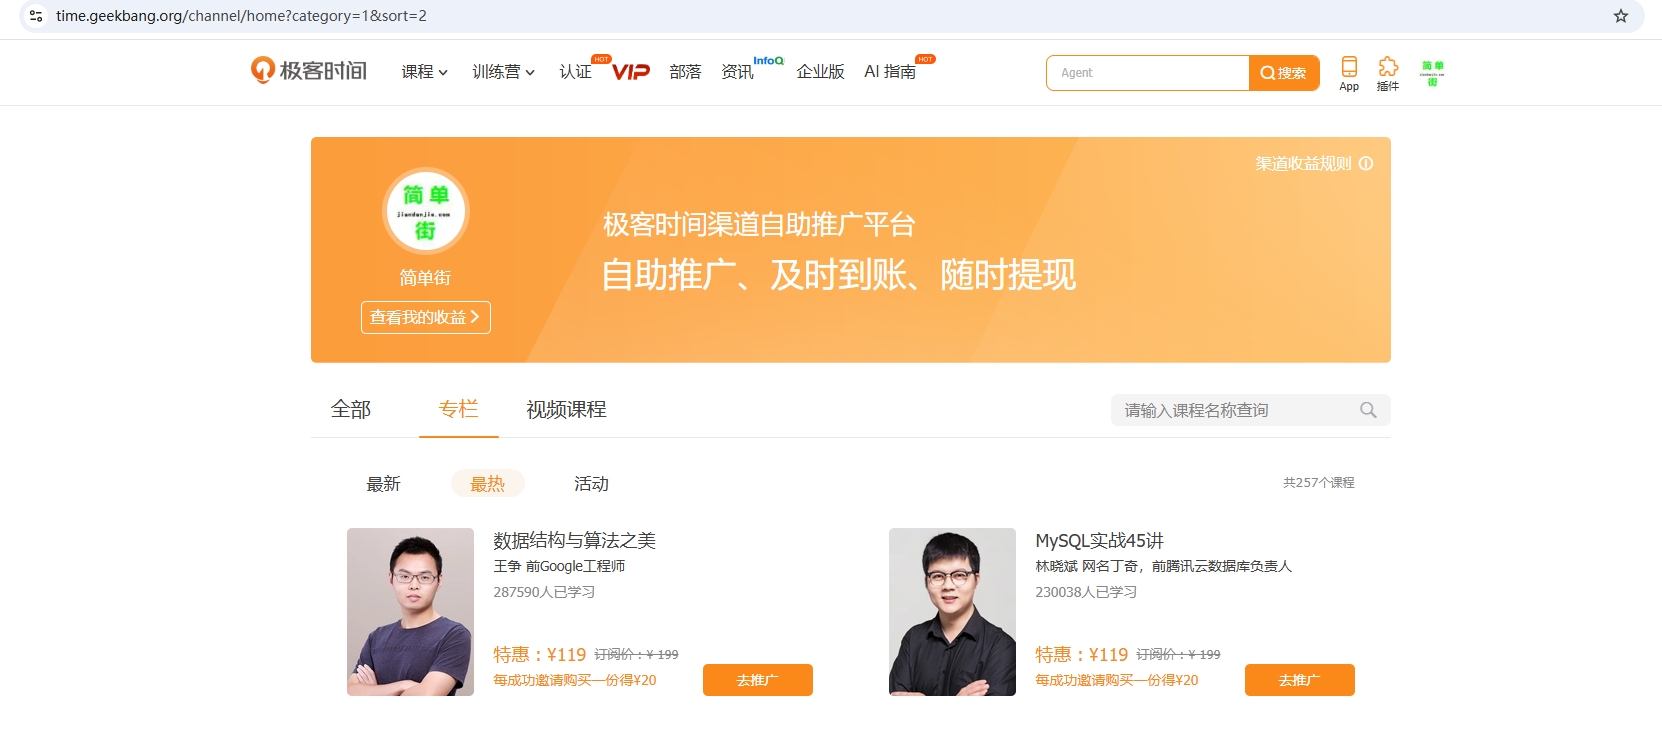Focus the Agent search field
The width and height of the screenshot is (1662, 734).
click(x=1148, y=73)
